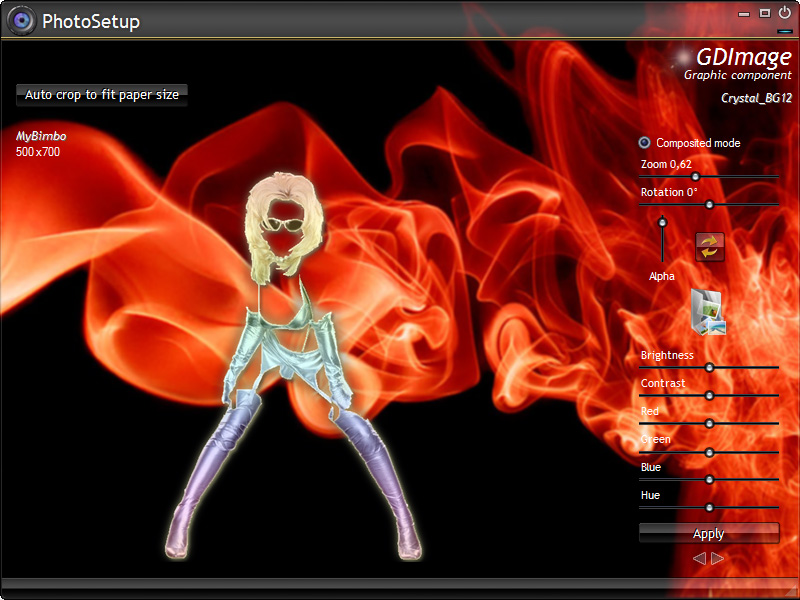Click the Hue slider handle
800x600 pixels.
coord(709,508)
